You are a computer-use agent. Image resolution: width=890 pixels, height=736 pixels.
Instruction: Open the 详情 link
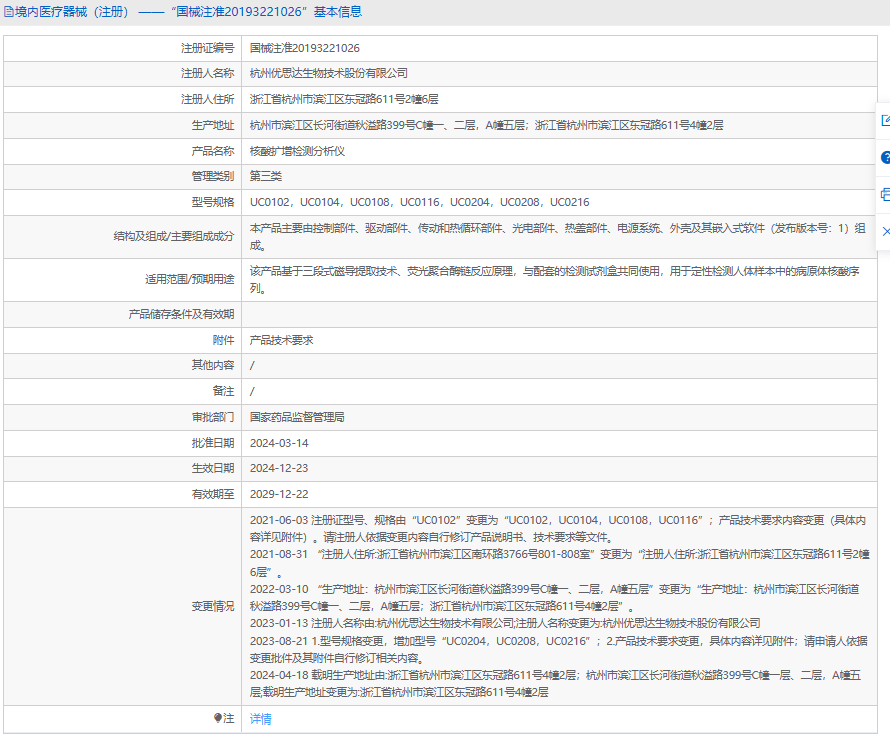click(261, 719)
